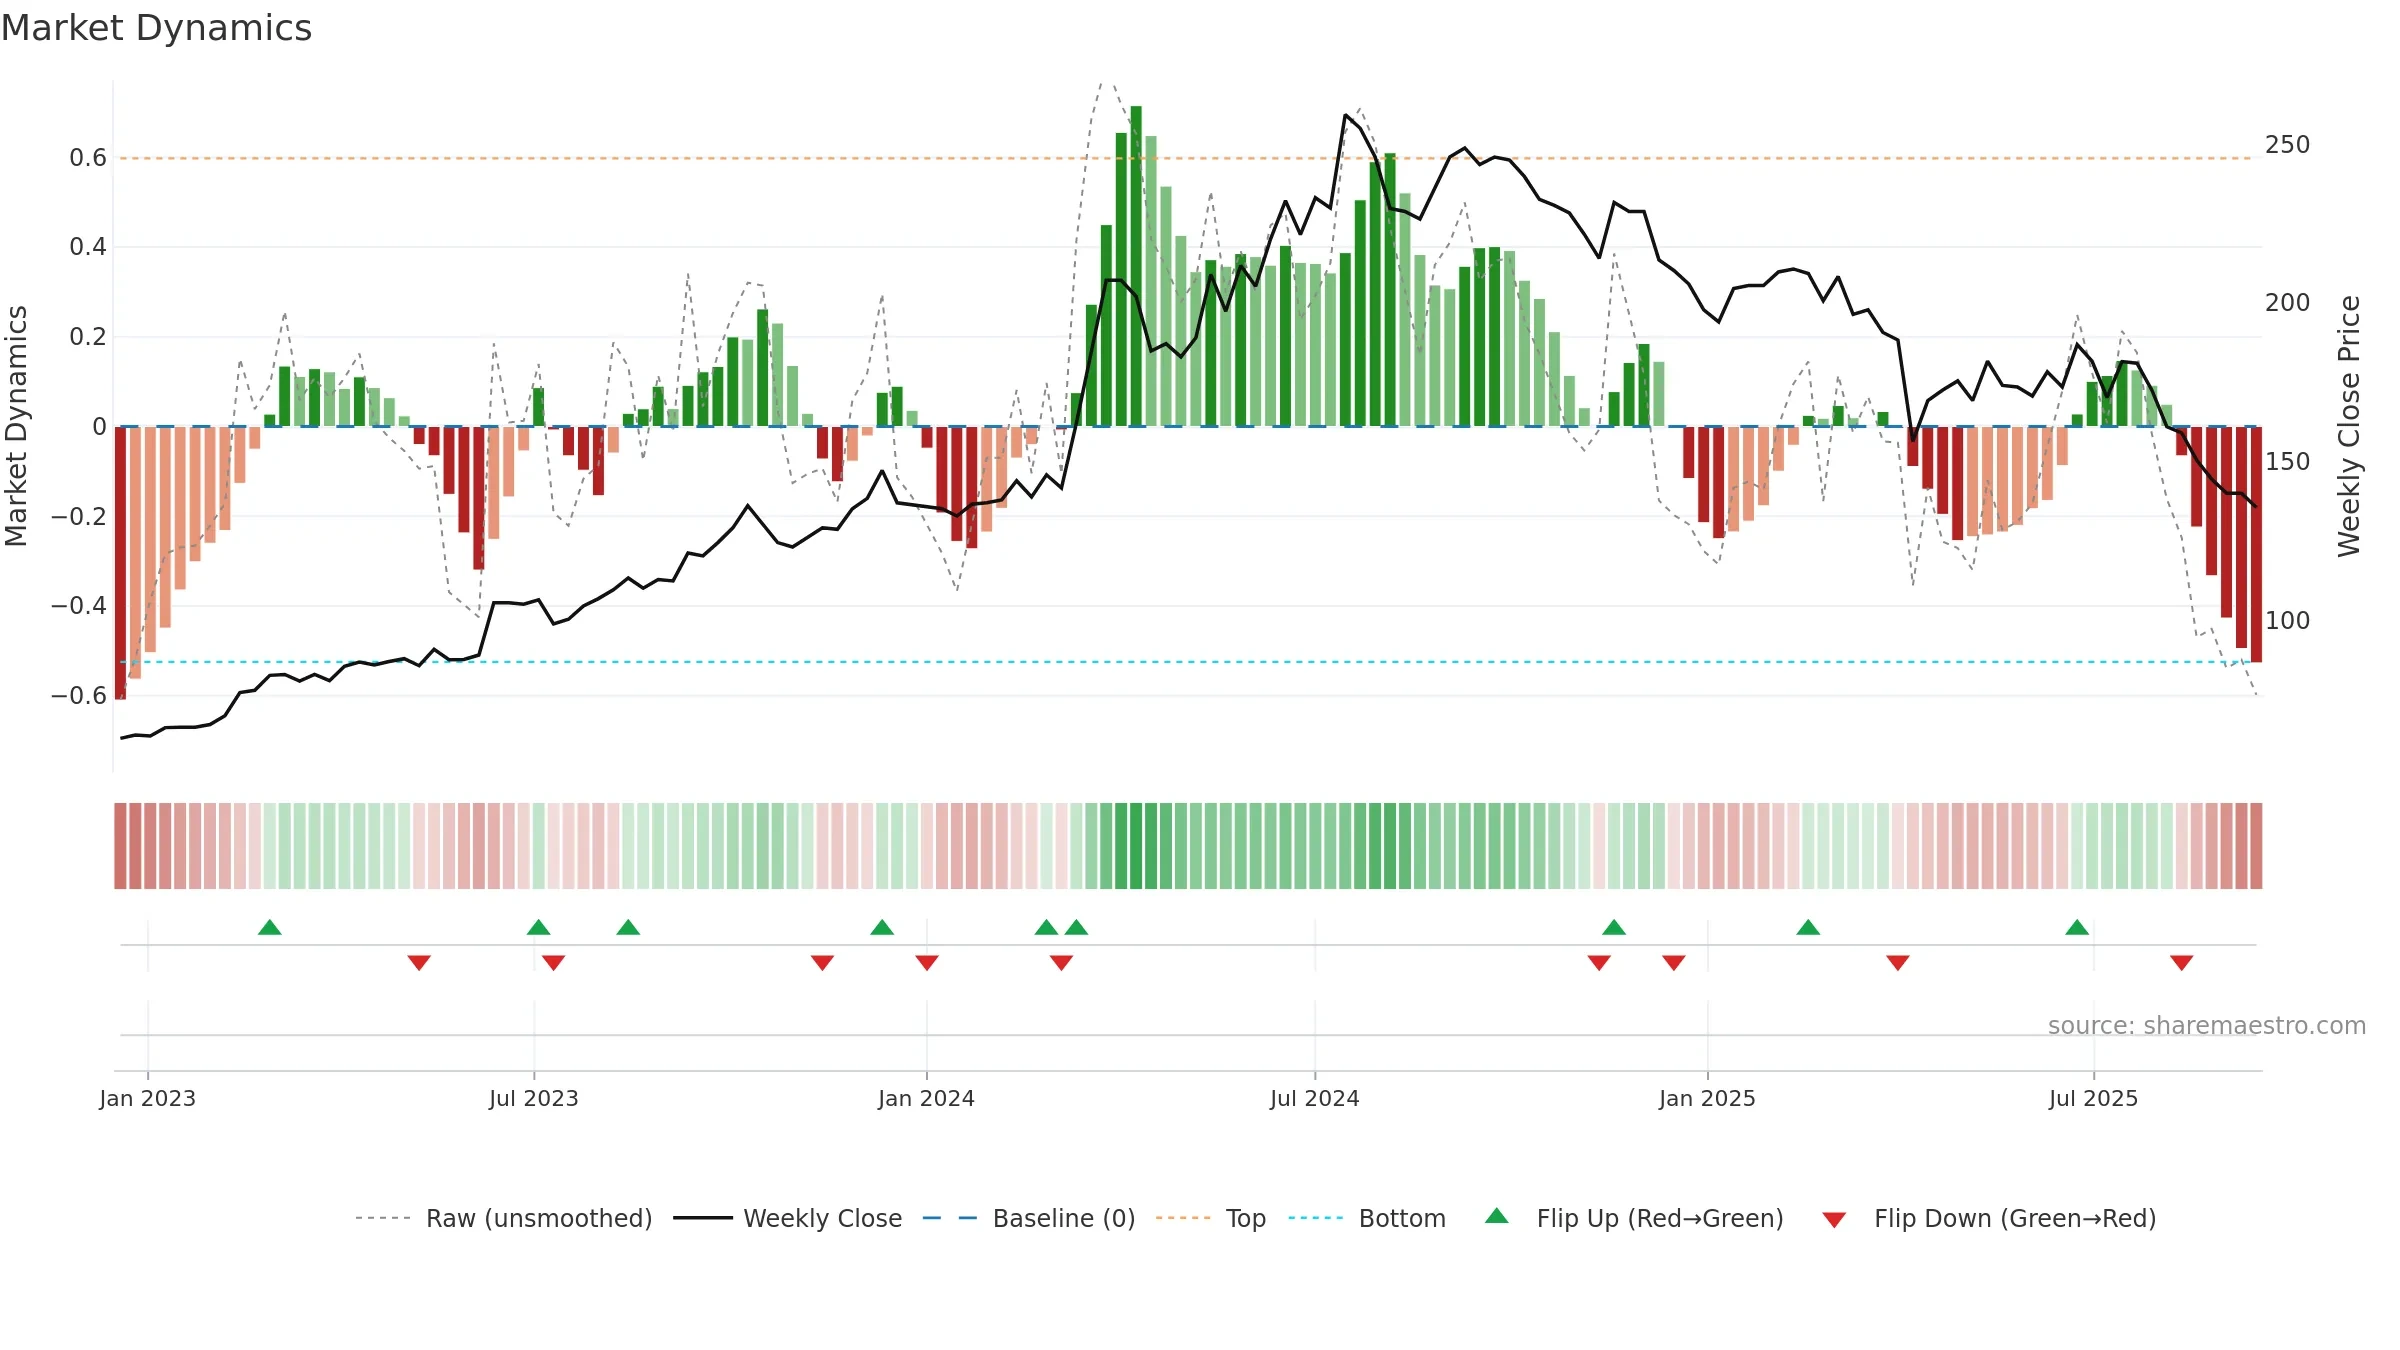
Task: Select the red flip-down marker at Jan 2024
Action: coord(927,962)
